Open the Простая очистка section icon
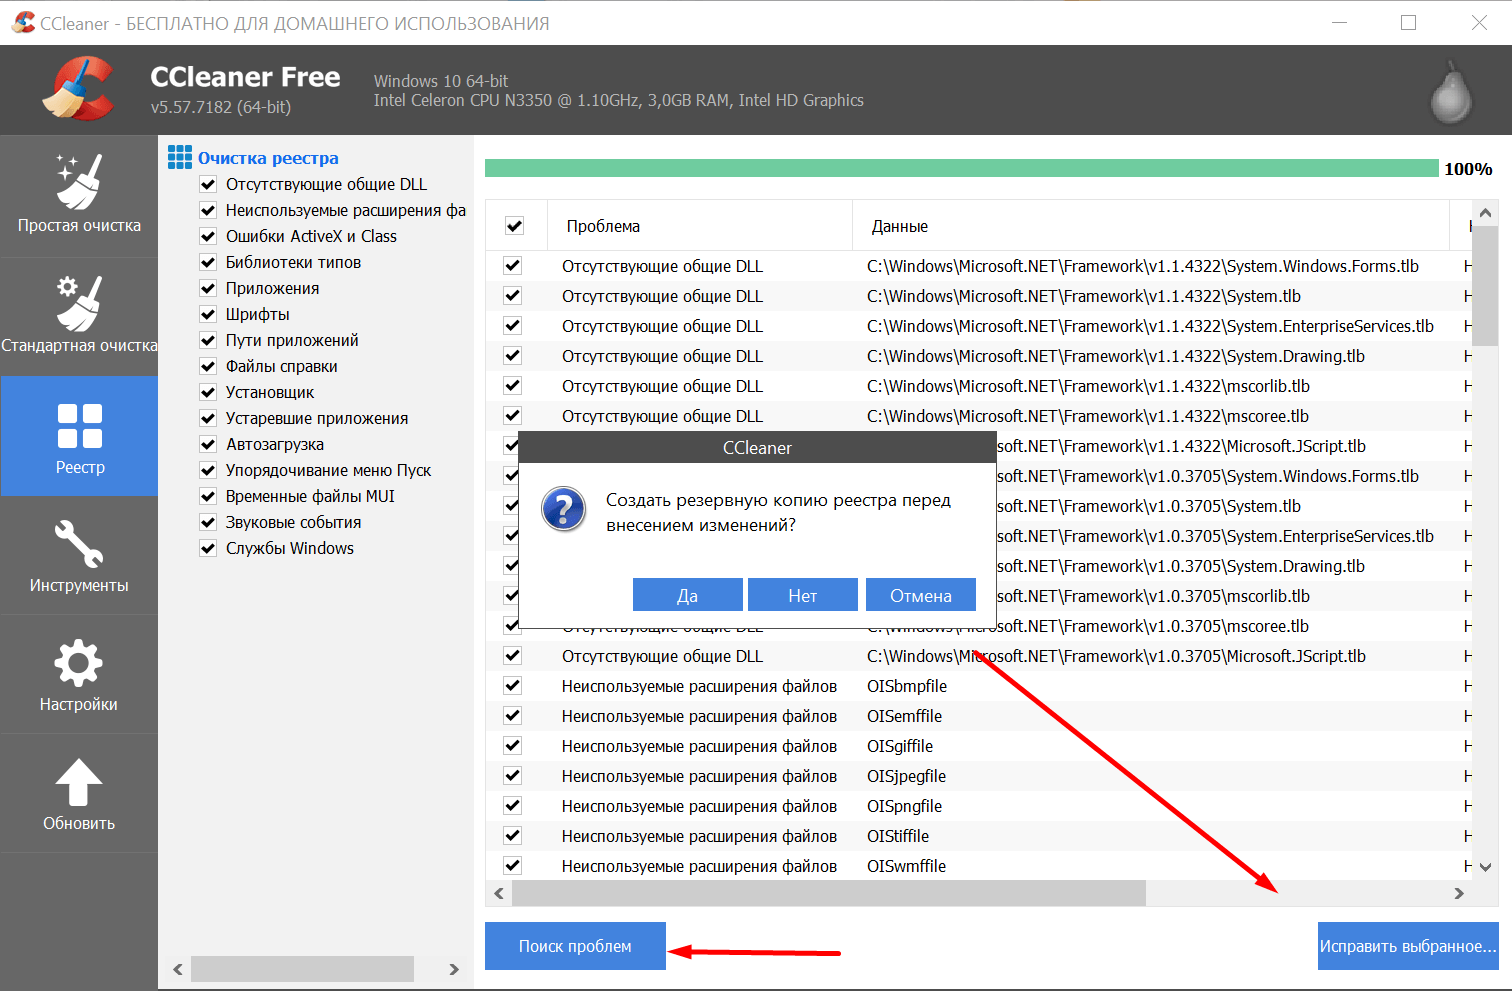 (79, 182)
